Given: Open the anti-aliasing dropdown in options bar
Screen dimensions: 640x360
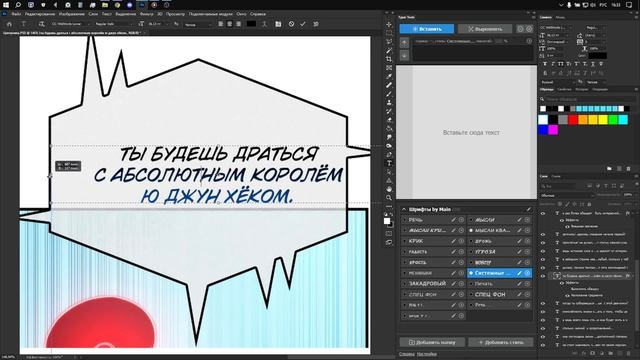Looking at the screenshot, I should click(x=198, y=24).
